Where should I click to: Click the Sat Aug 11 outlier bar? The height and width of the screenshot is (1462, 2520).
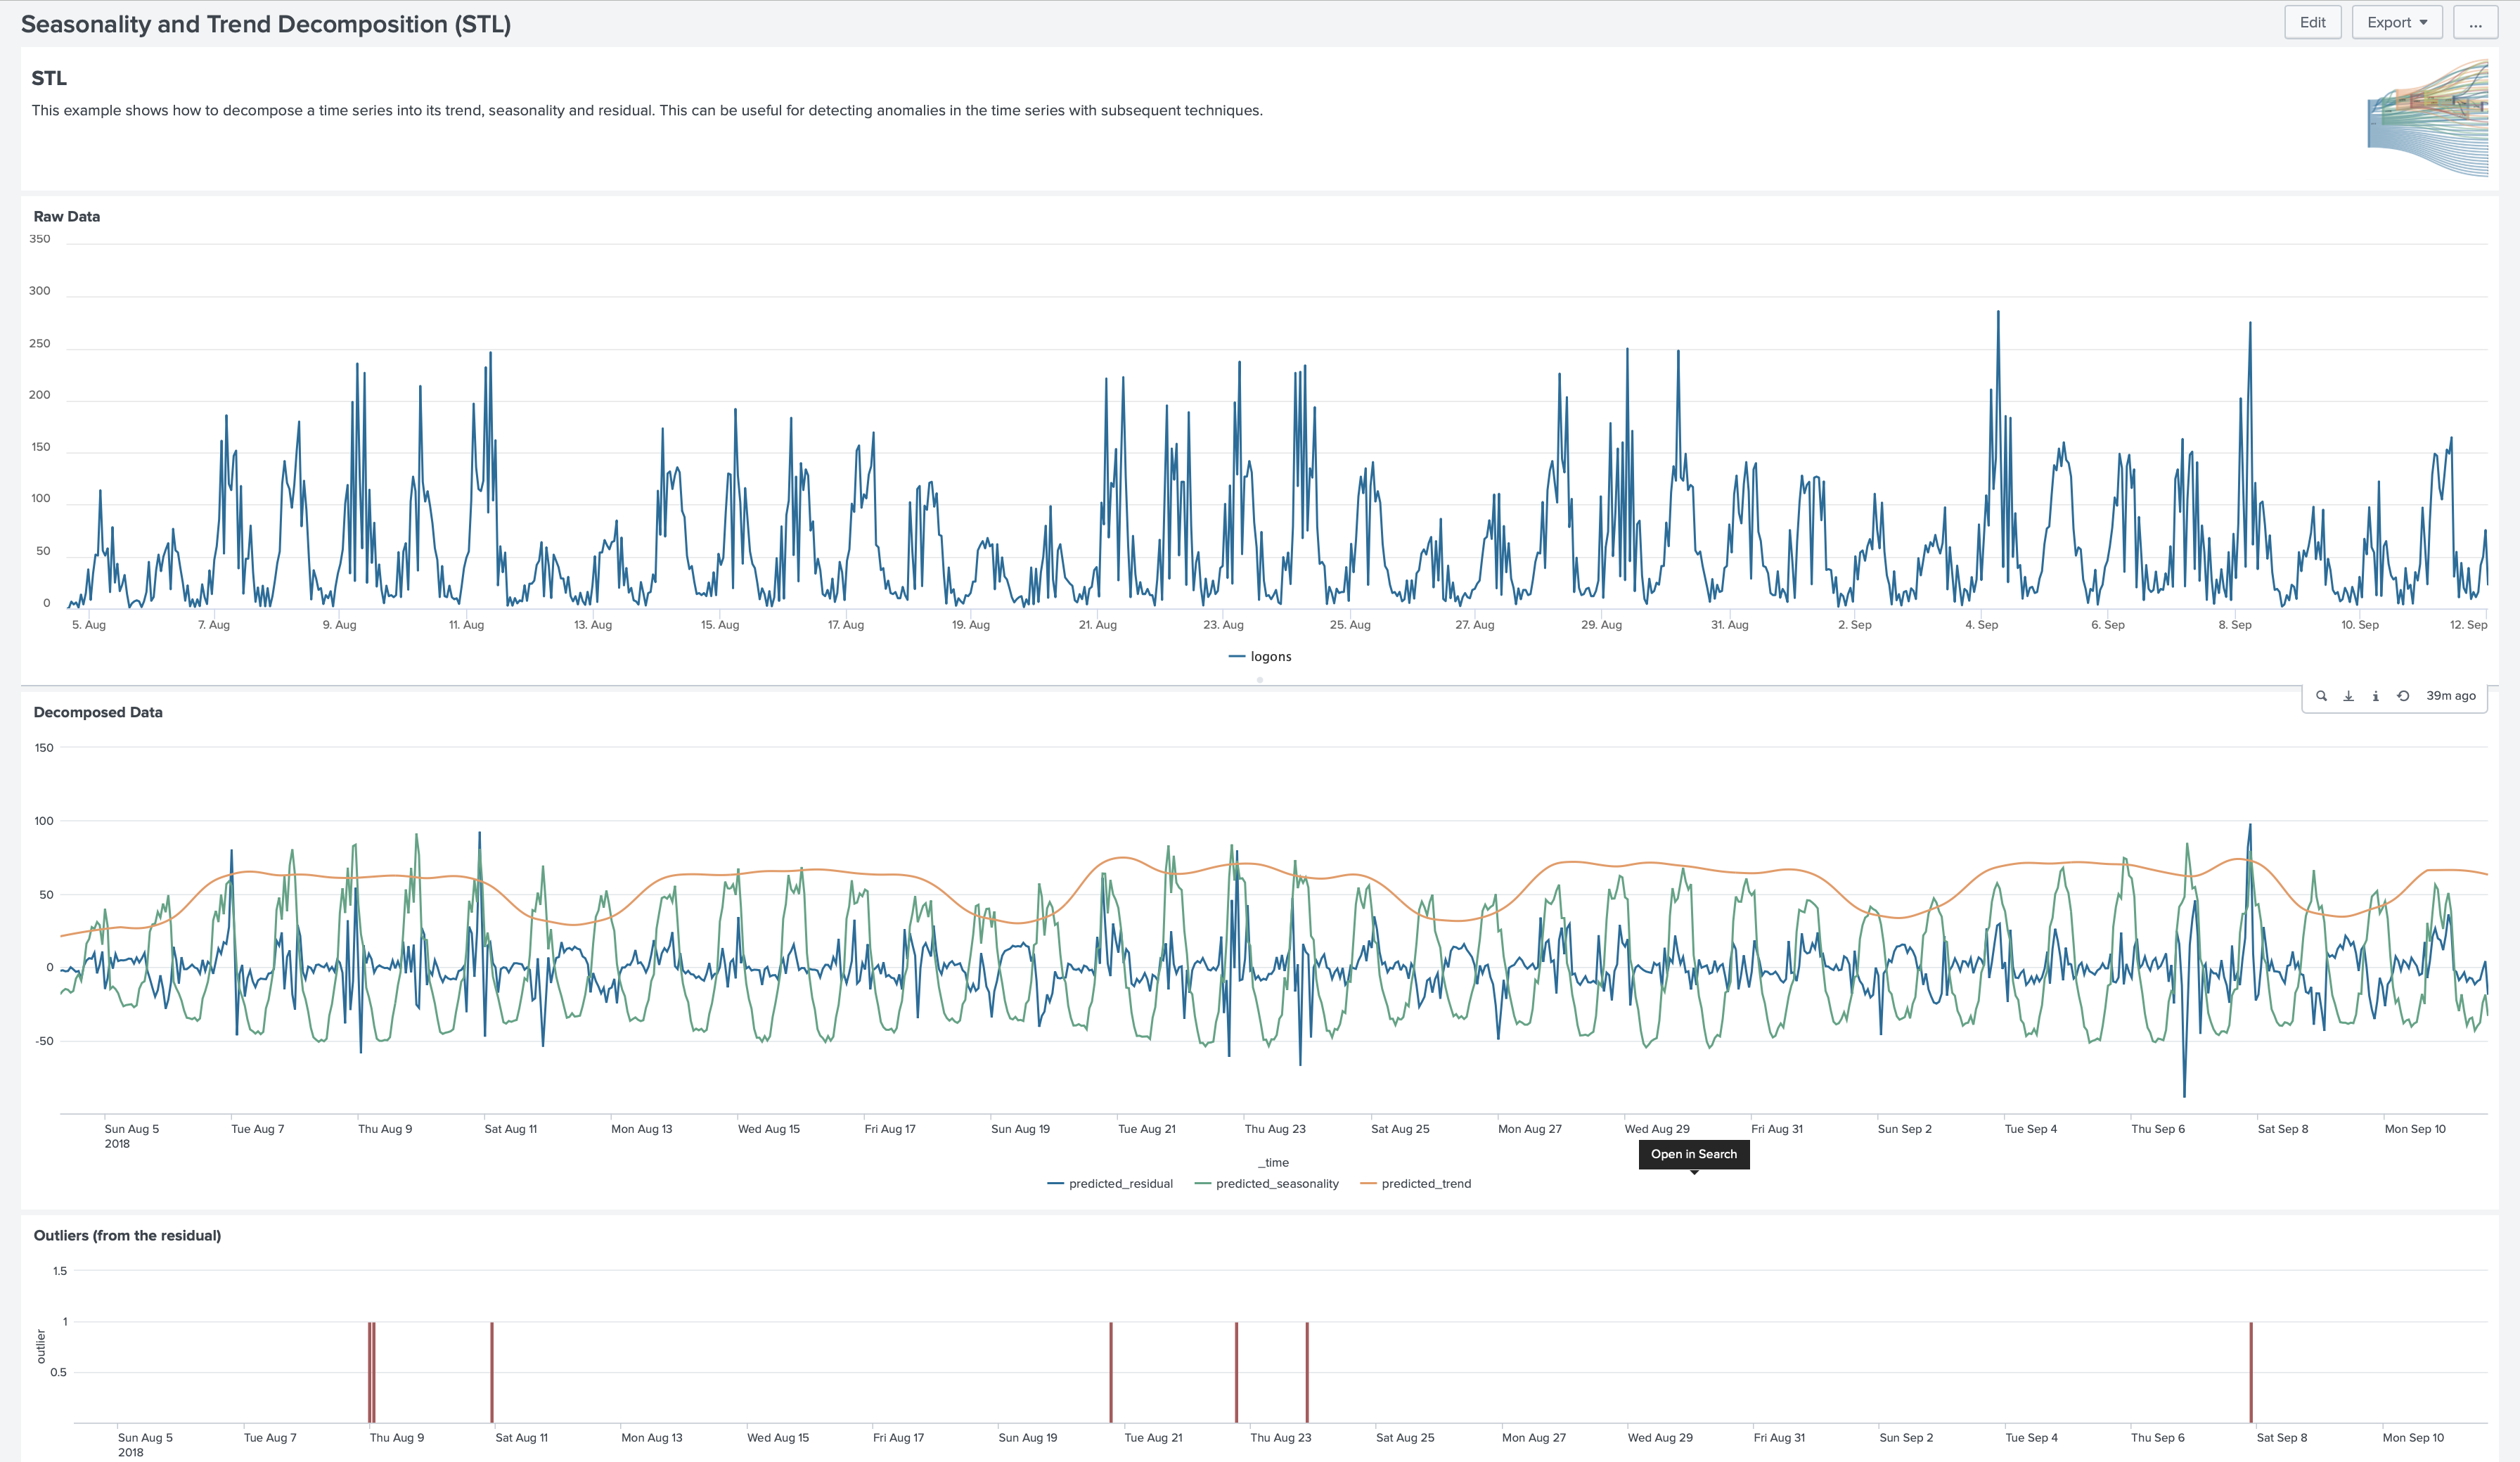tap(492, 1372)
